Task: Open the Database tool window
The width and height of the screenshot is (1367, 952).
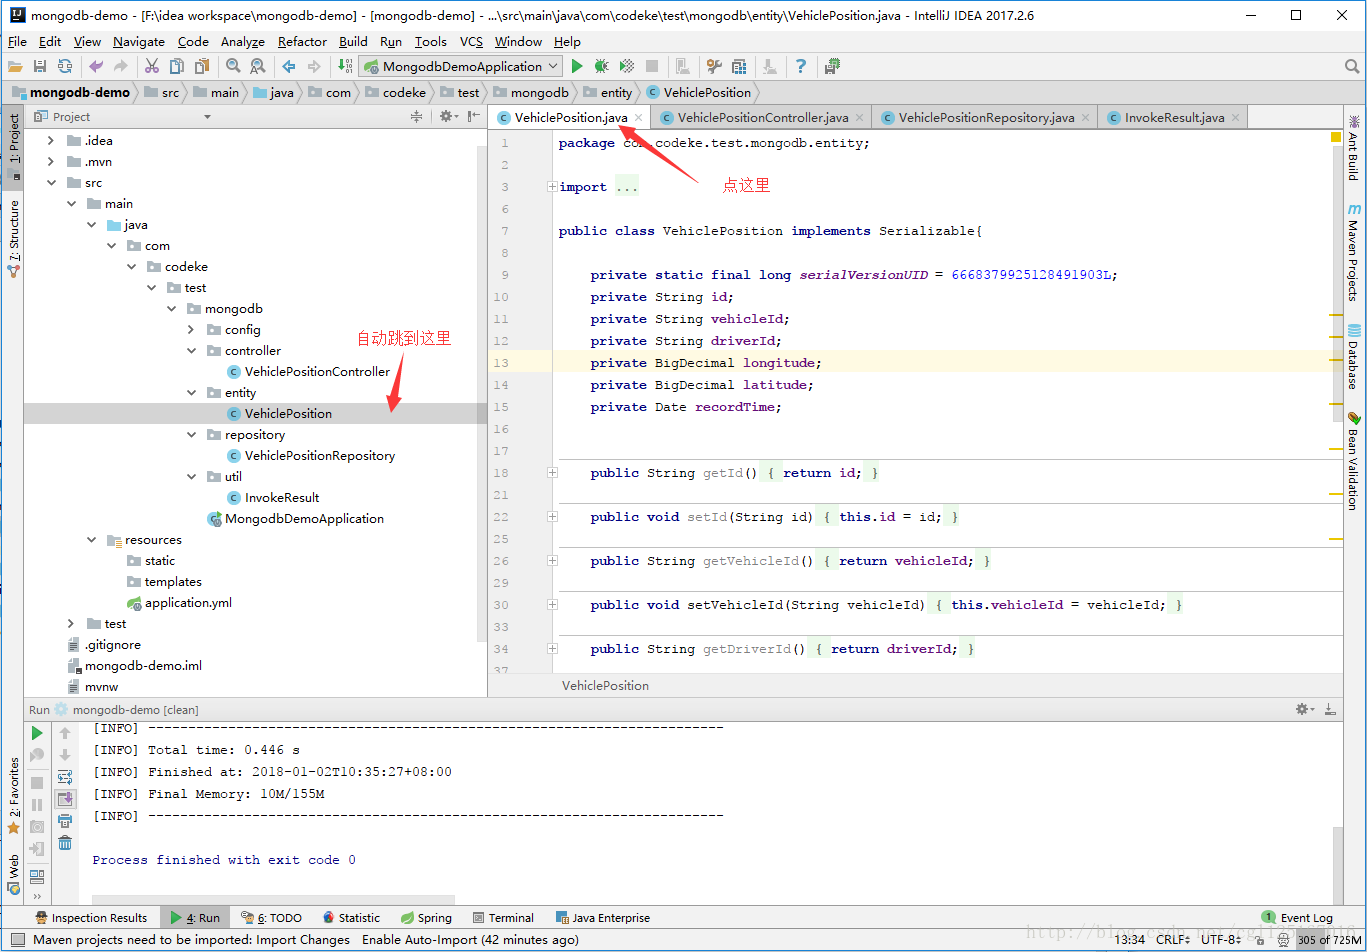Action: point(1352,363)
